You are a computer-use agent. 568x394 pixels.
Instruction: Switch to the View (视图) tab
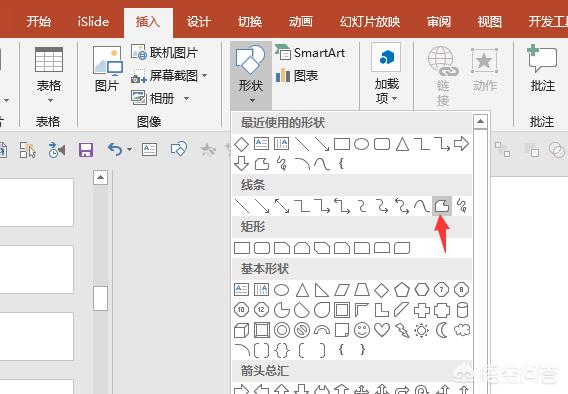coord(489,22)
